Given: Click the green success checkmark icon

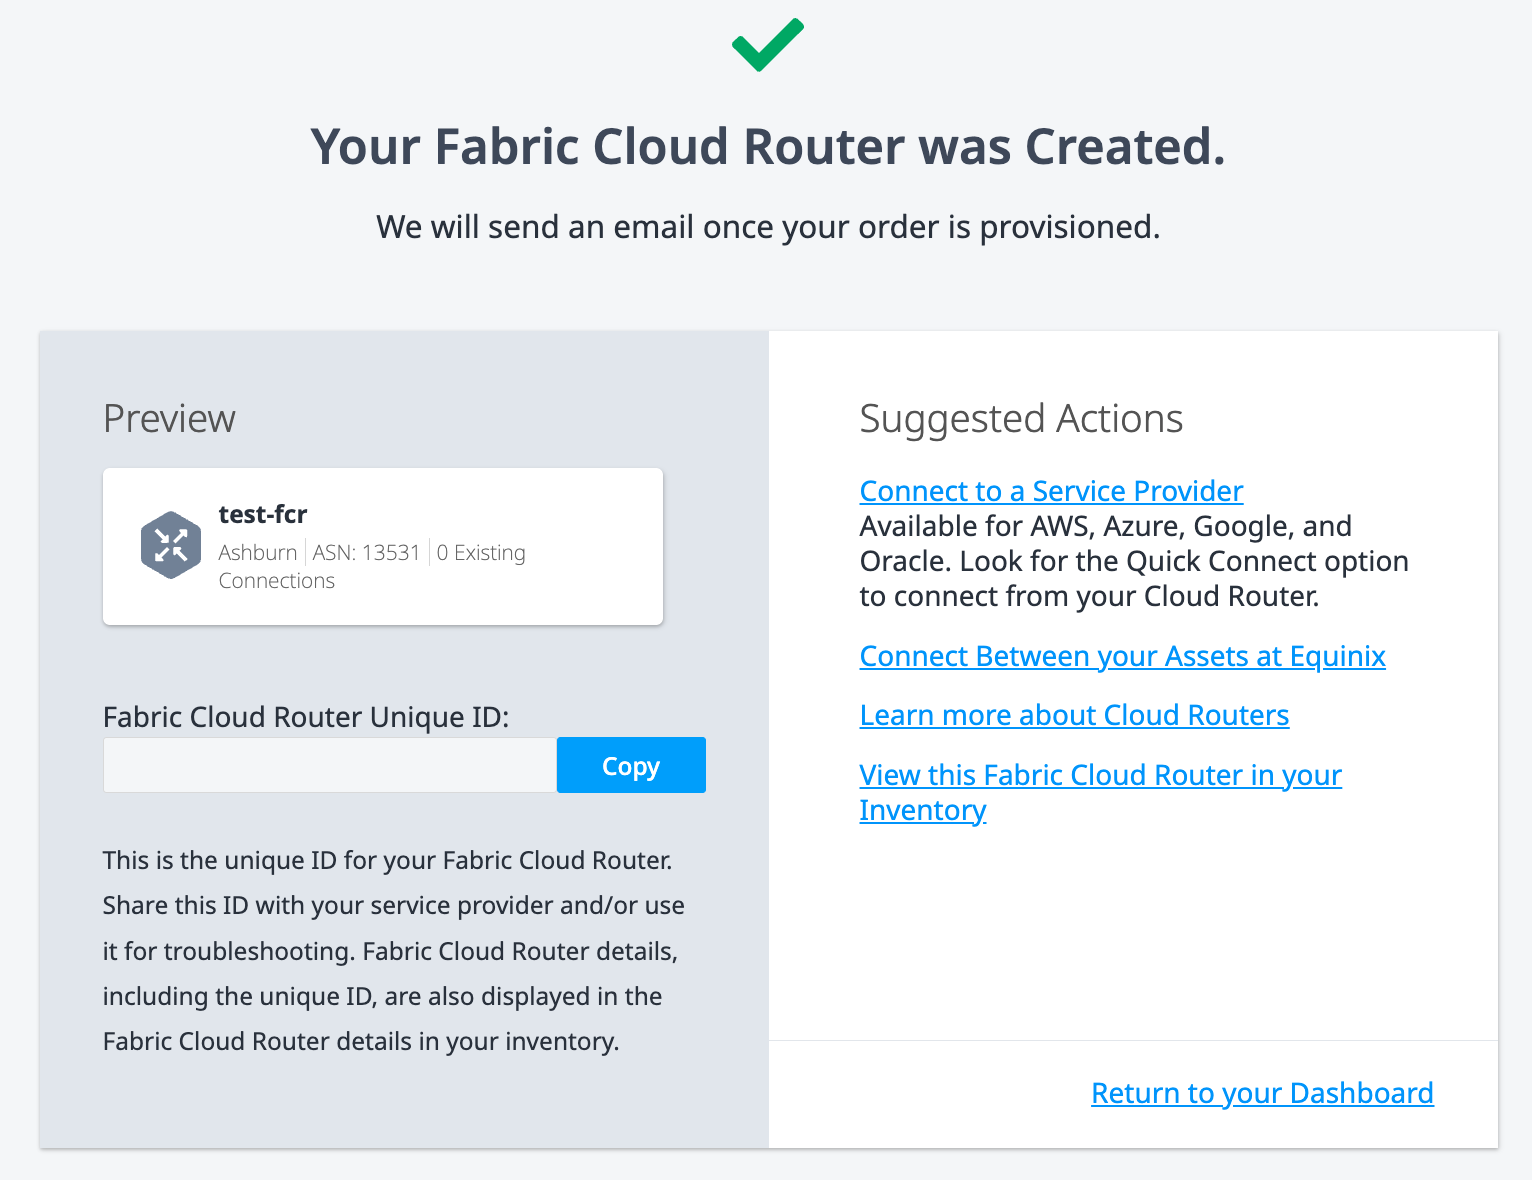Looking at the screenshot, I should tap(768, 45).
